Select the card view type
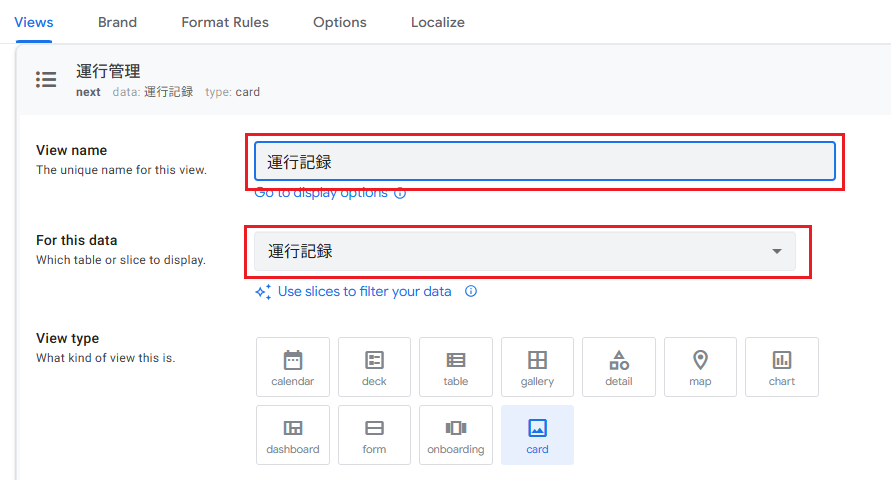Screen dimensions: 891x480 (537, 435)
